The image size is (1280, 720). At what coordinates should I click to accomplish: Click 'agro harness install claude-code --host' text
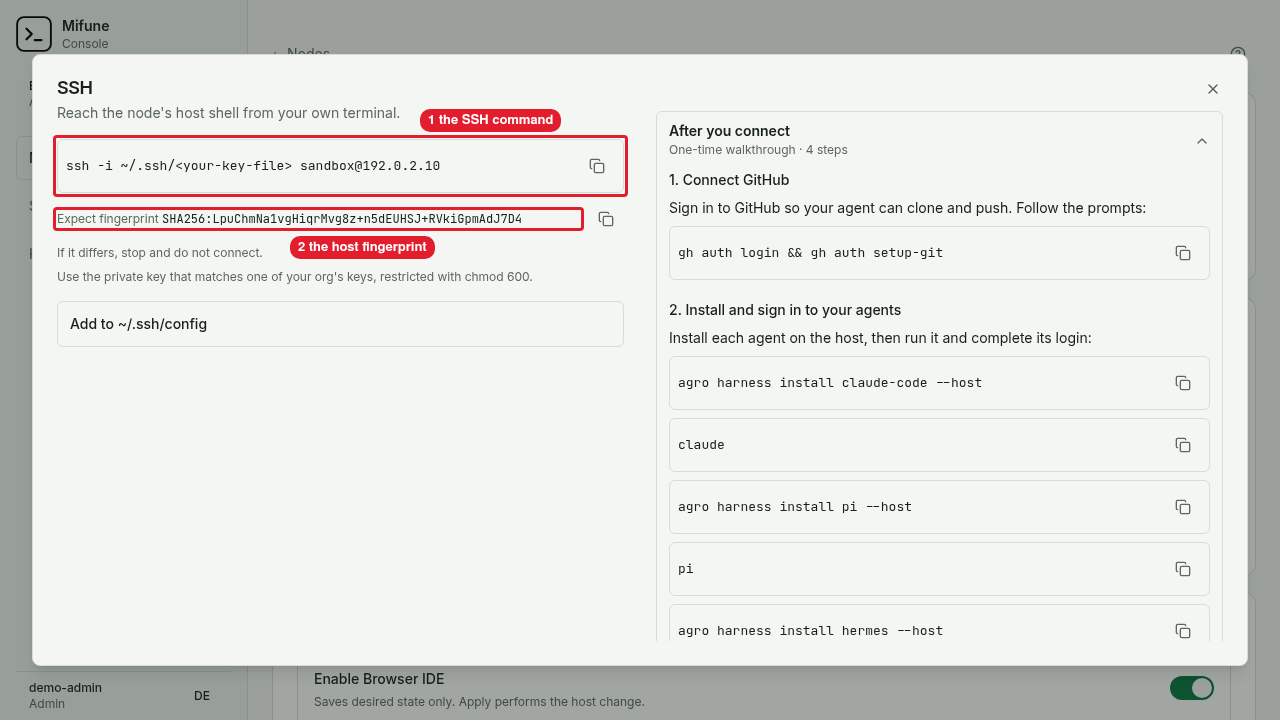click(830, 383)
